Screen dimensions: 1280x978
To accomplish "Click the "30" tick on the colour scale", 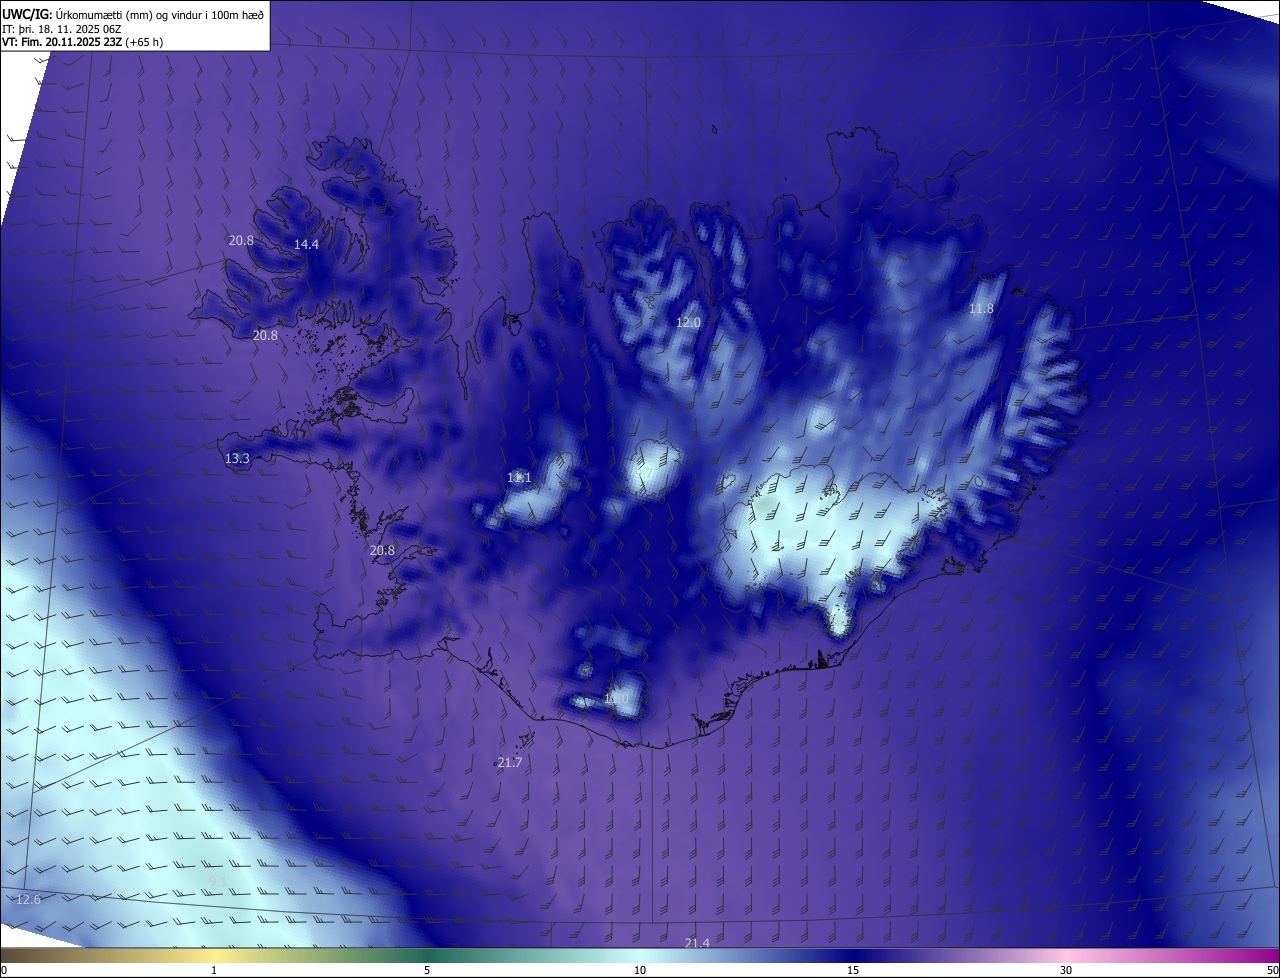I will 1066,970.
